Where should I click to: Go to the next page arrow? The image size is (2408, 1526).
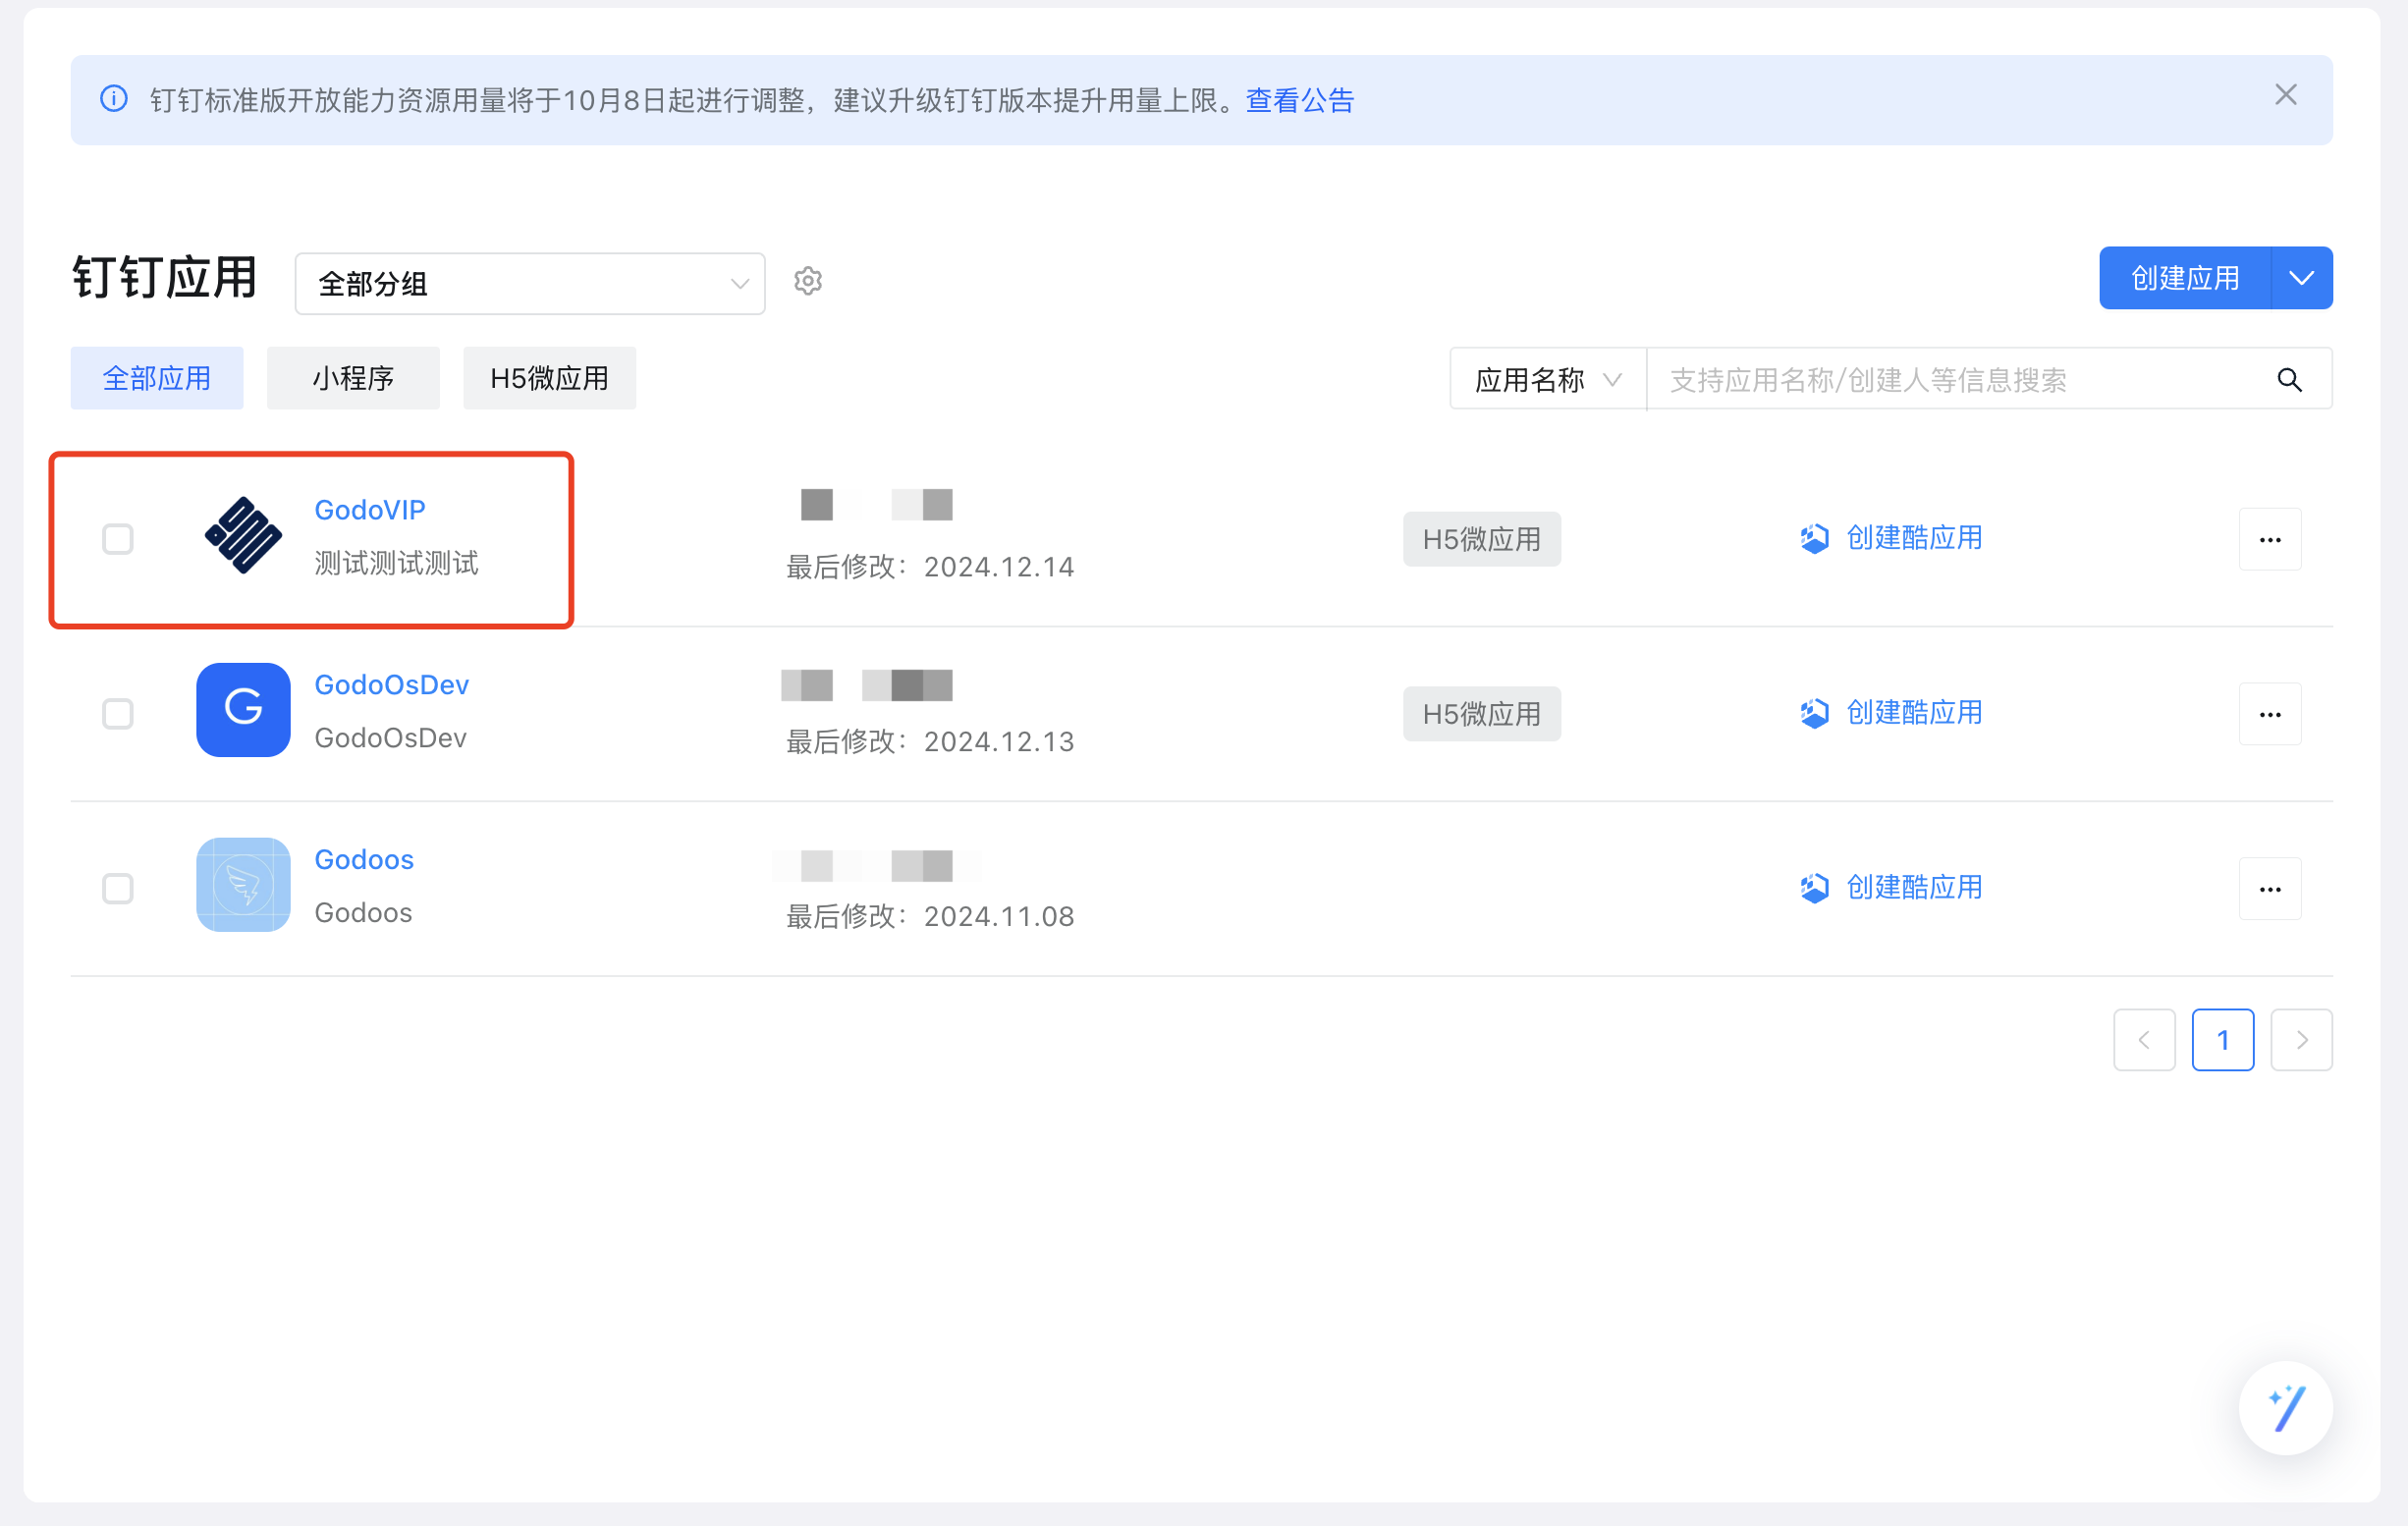(2302, 1041)
